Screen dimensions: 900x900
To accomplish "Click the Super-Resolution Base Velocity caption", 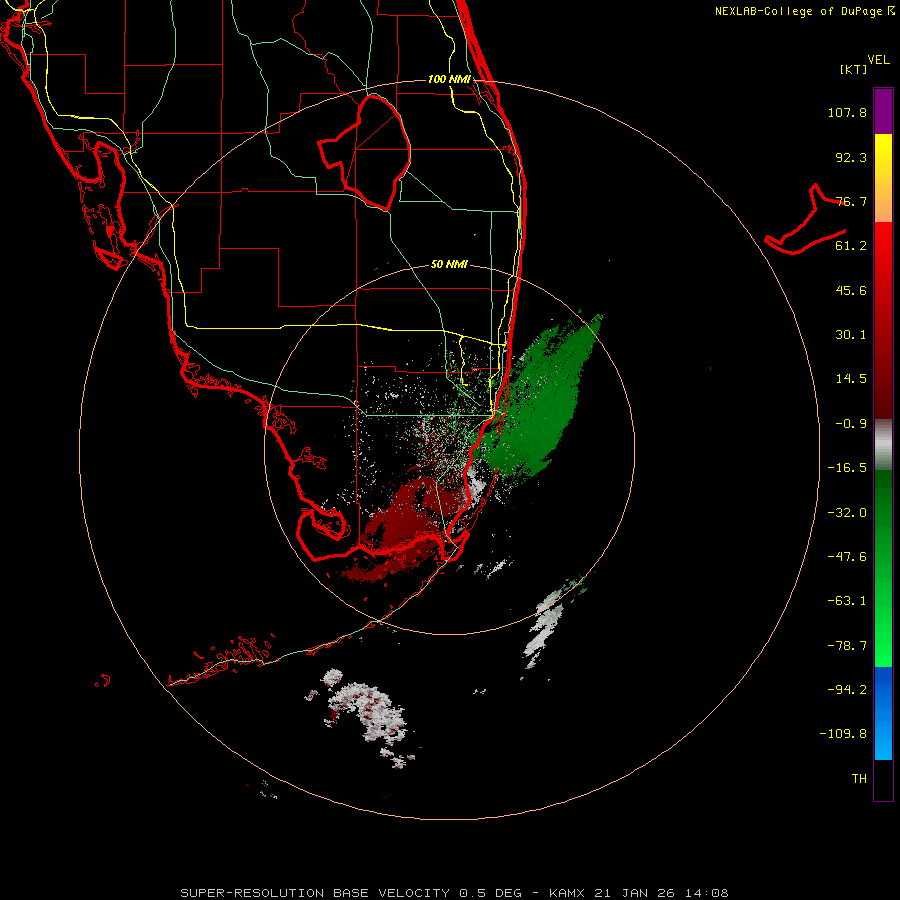I will point(455,893).
